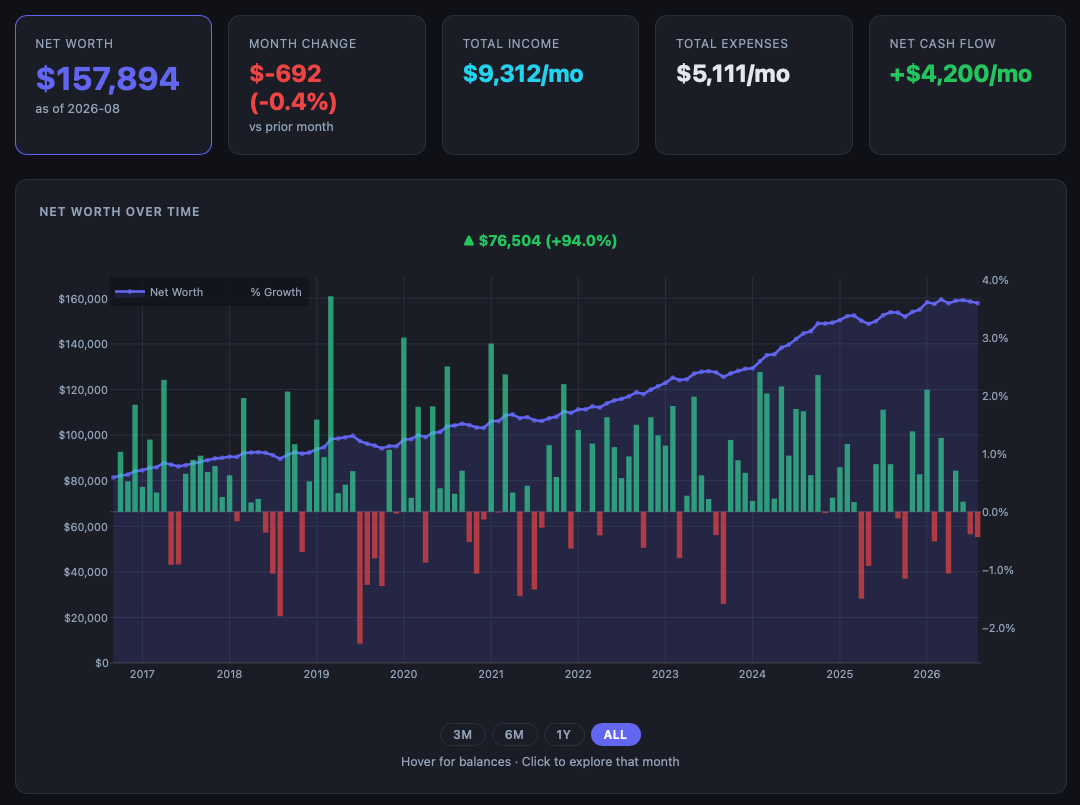Image resolution: width=1080 pixels, height=805 pixels.
Task: Click the $-692 (-0.4%) change value
Action: (293, 87)
